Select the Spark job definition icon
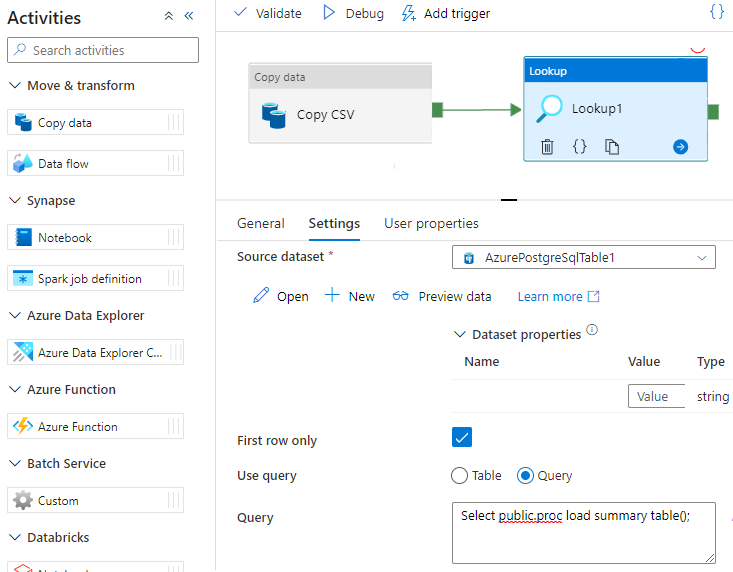Image resolution: width=733 pixels, height=572 pixels. (x=23, y=278)
